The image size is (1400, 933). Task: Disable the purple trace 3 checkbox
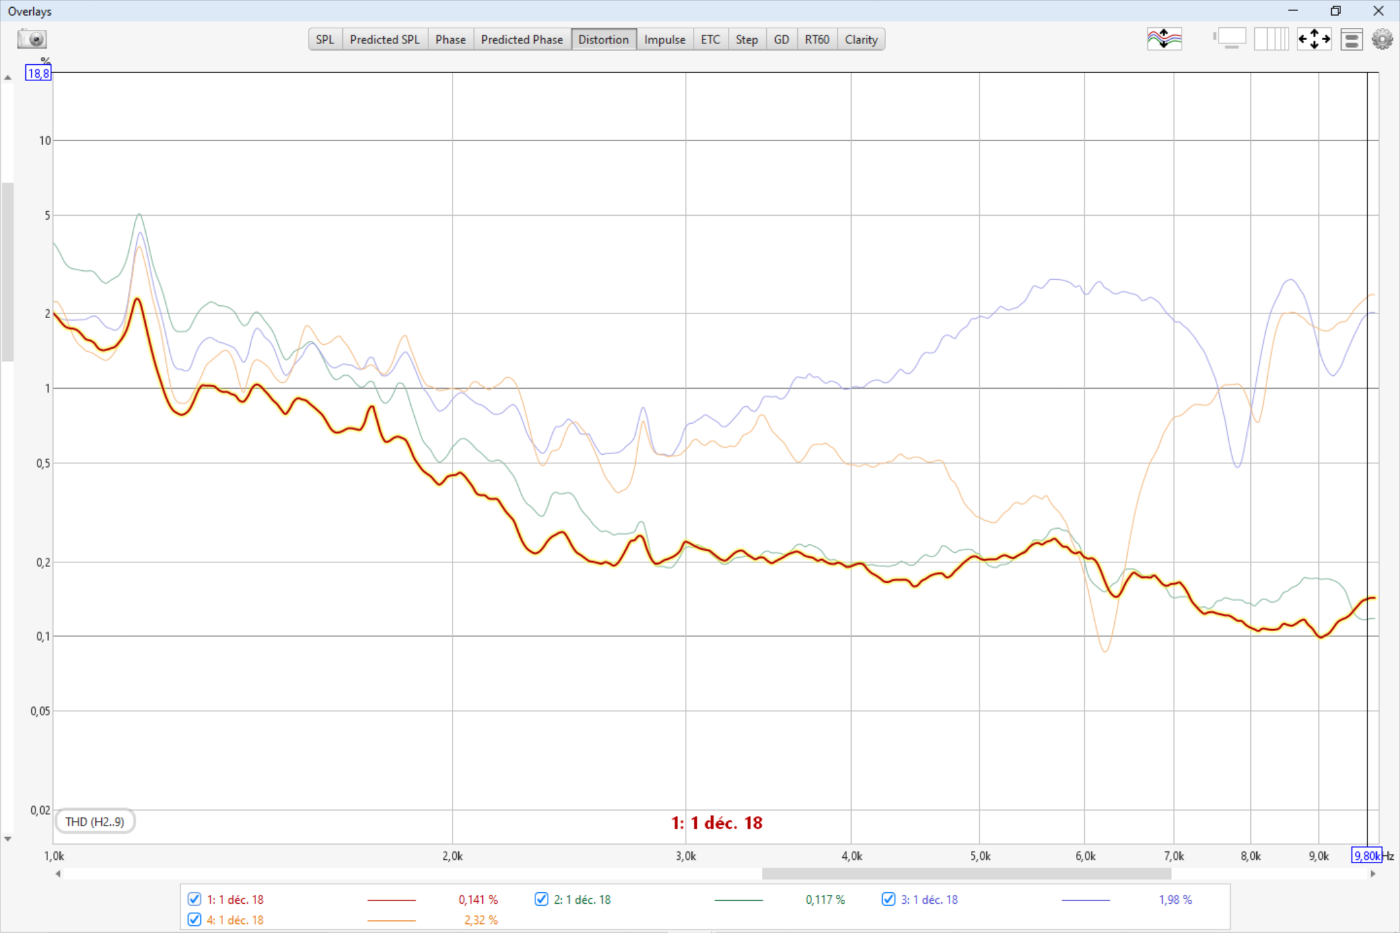pyautogui.click(x=888, y=899)
